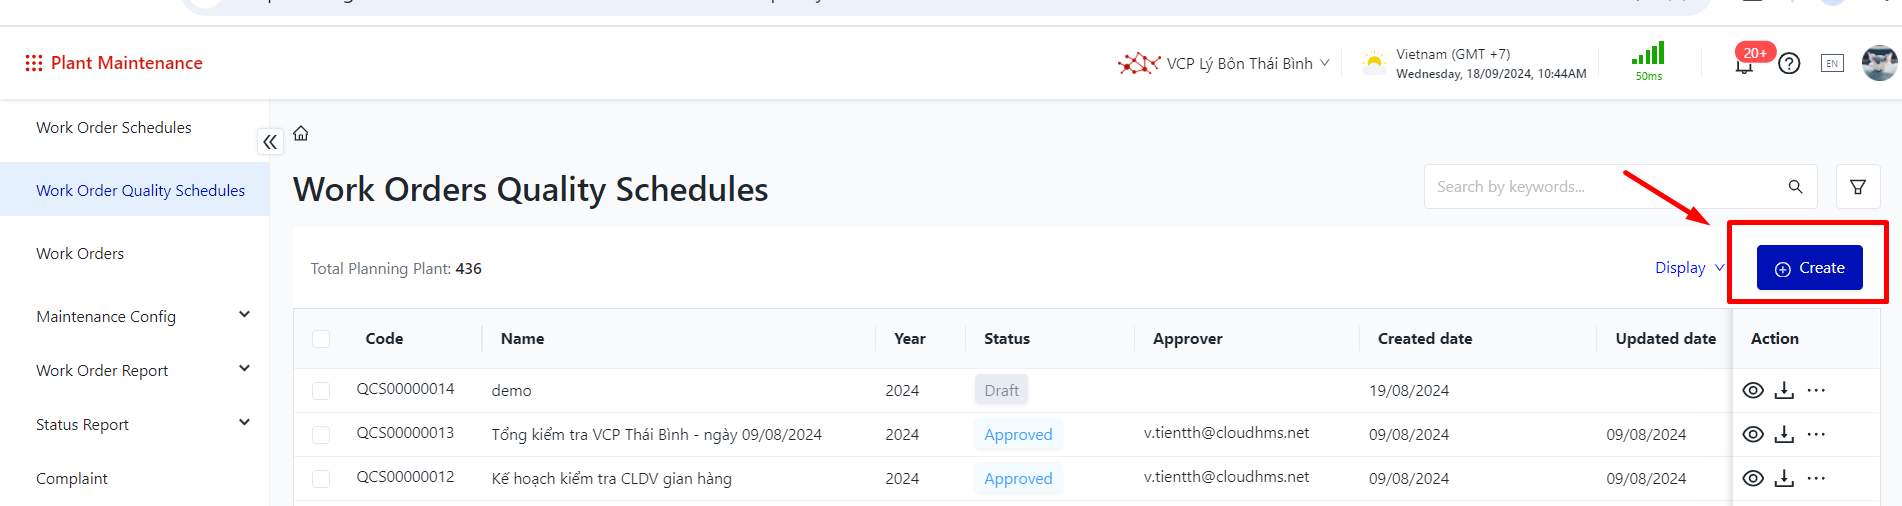Select the QCS00000014 row checkbox
The height and width of the screenshot is (506, 1902).
tap(321, 391)
